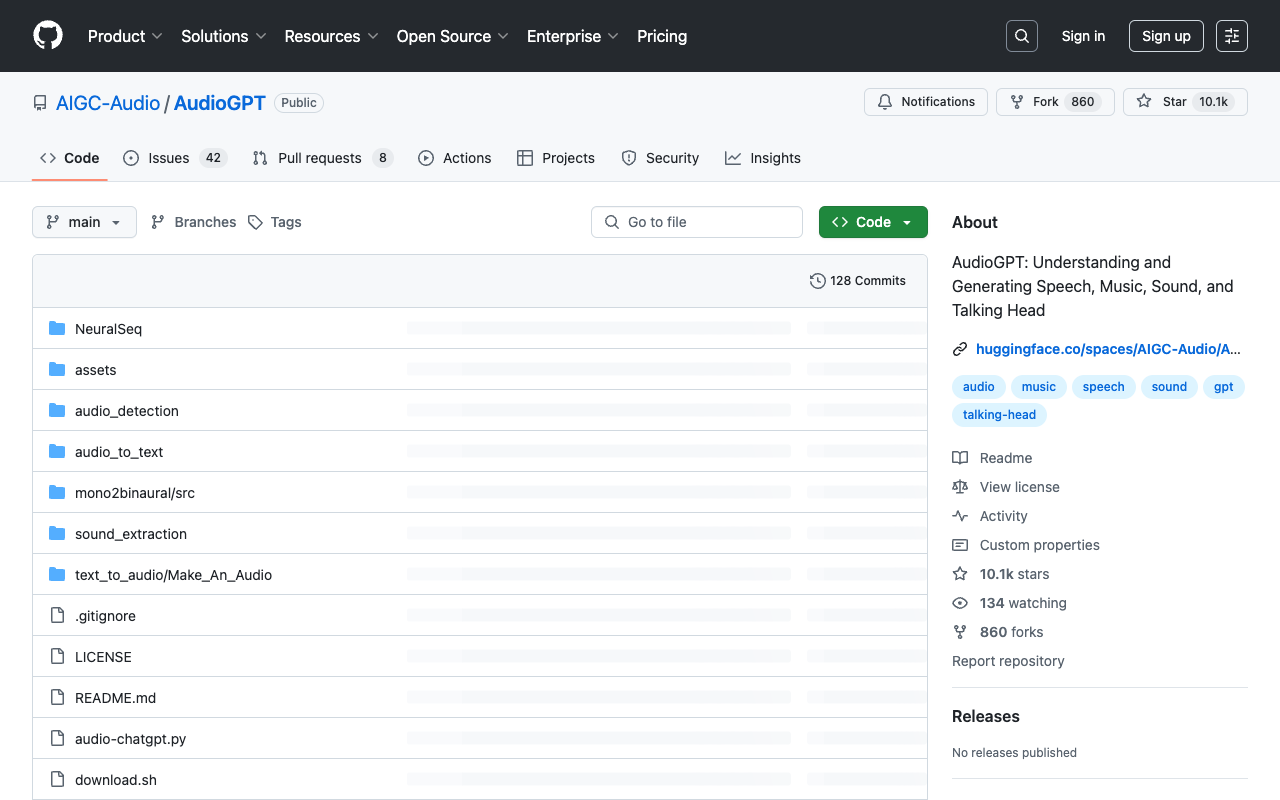1280x800 pixels.
Task: Select the speech topic tag
Action: [x=1104, y=387]
